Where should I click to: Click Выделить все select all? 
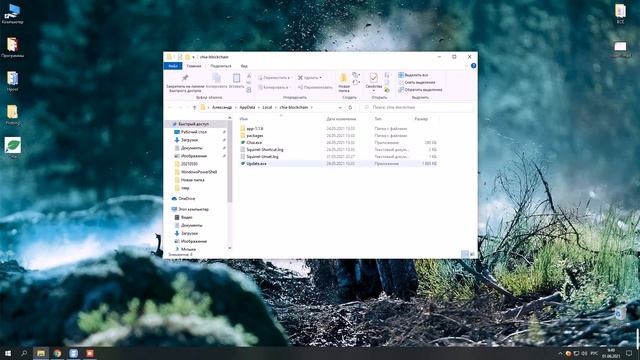(x=413, y=75)
